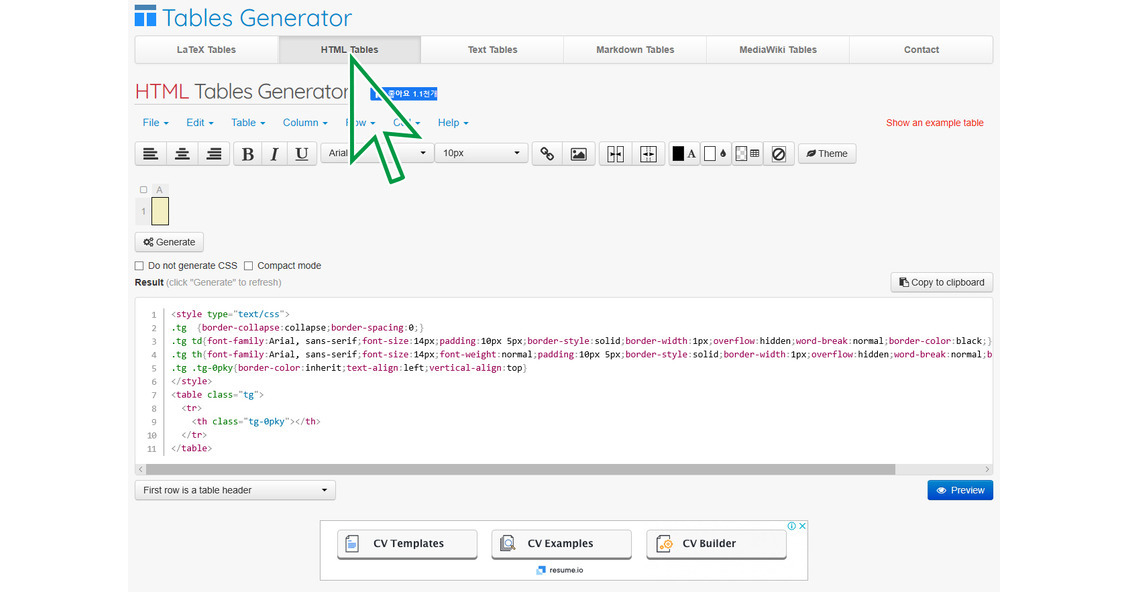Click the ad info icon
This screenshot has height=592, width=1128.
791,526
